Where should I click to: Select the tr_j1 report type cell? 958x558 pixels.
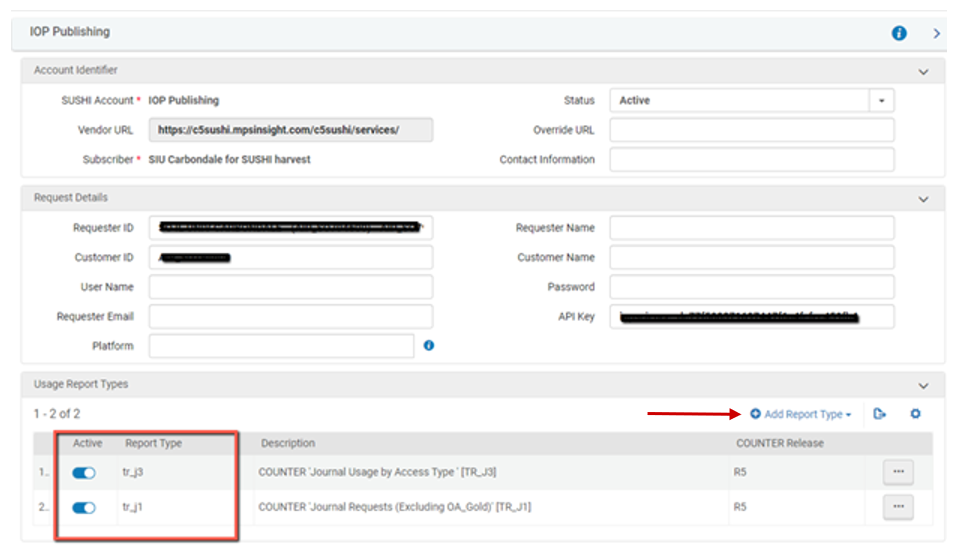coord(133,507)
